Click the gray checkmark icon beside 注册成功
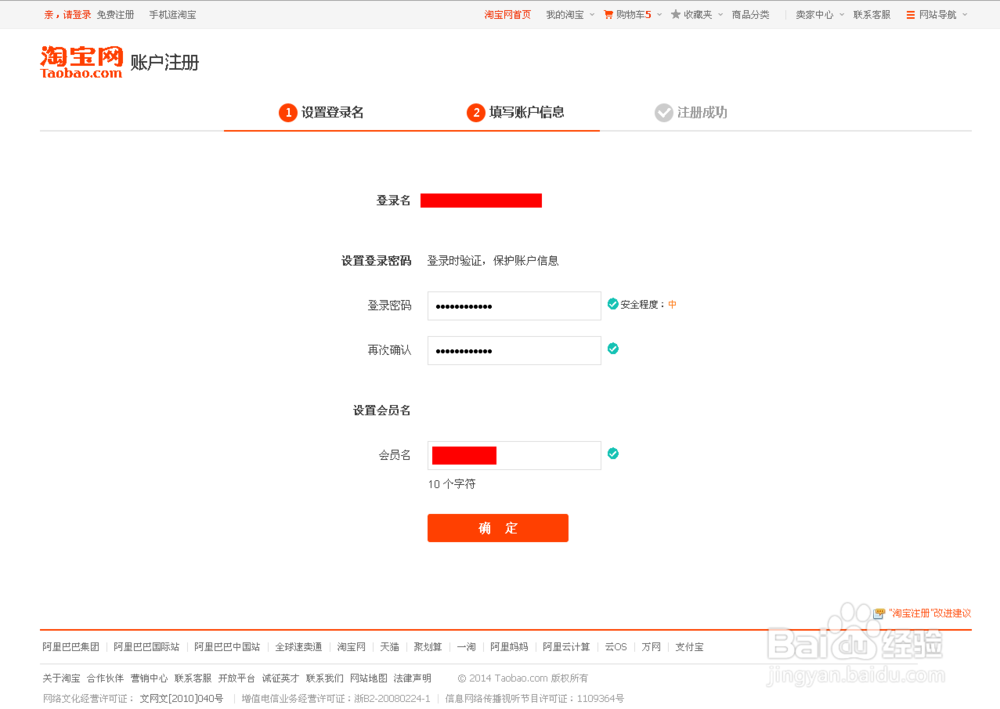The width and height of the screenshot is (1000, 709). click(x=664, y=113)
